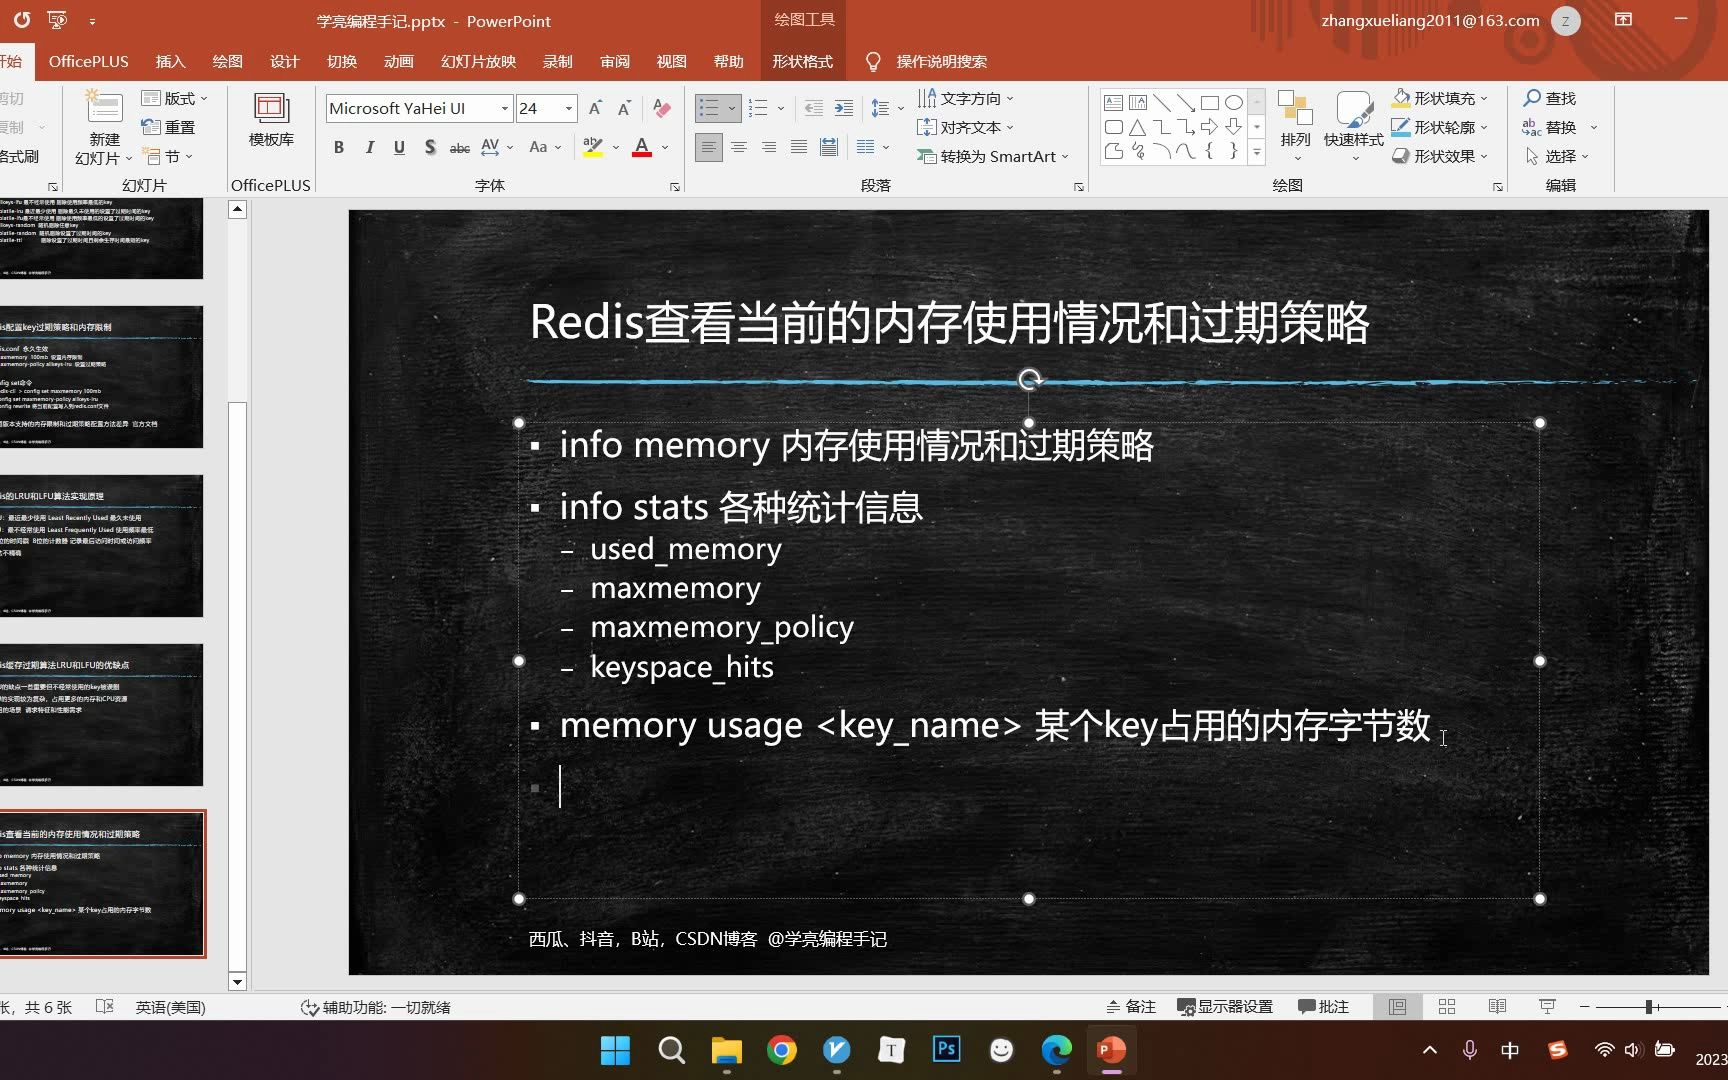Open font name dropdown
The image size is (1728, 1080).
tap(505, 108)
